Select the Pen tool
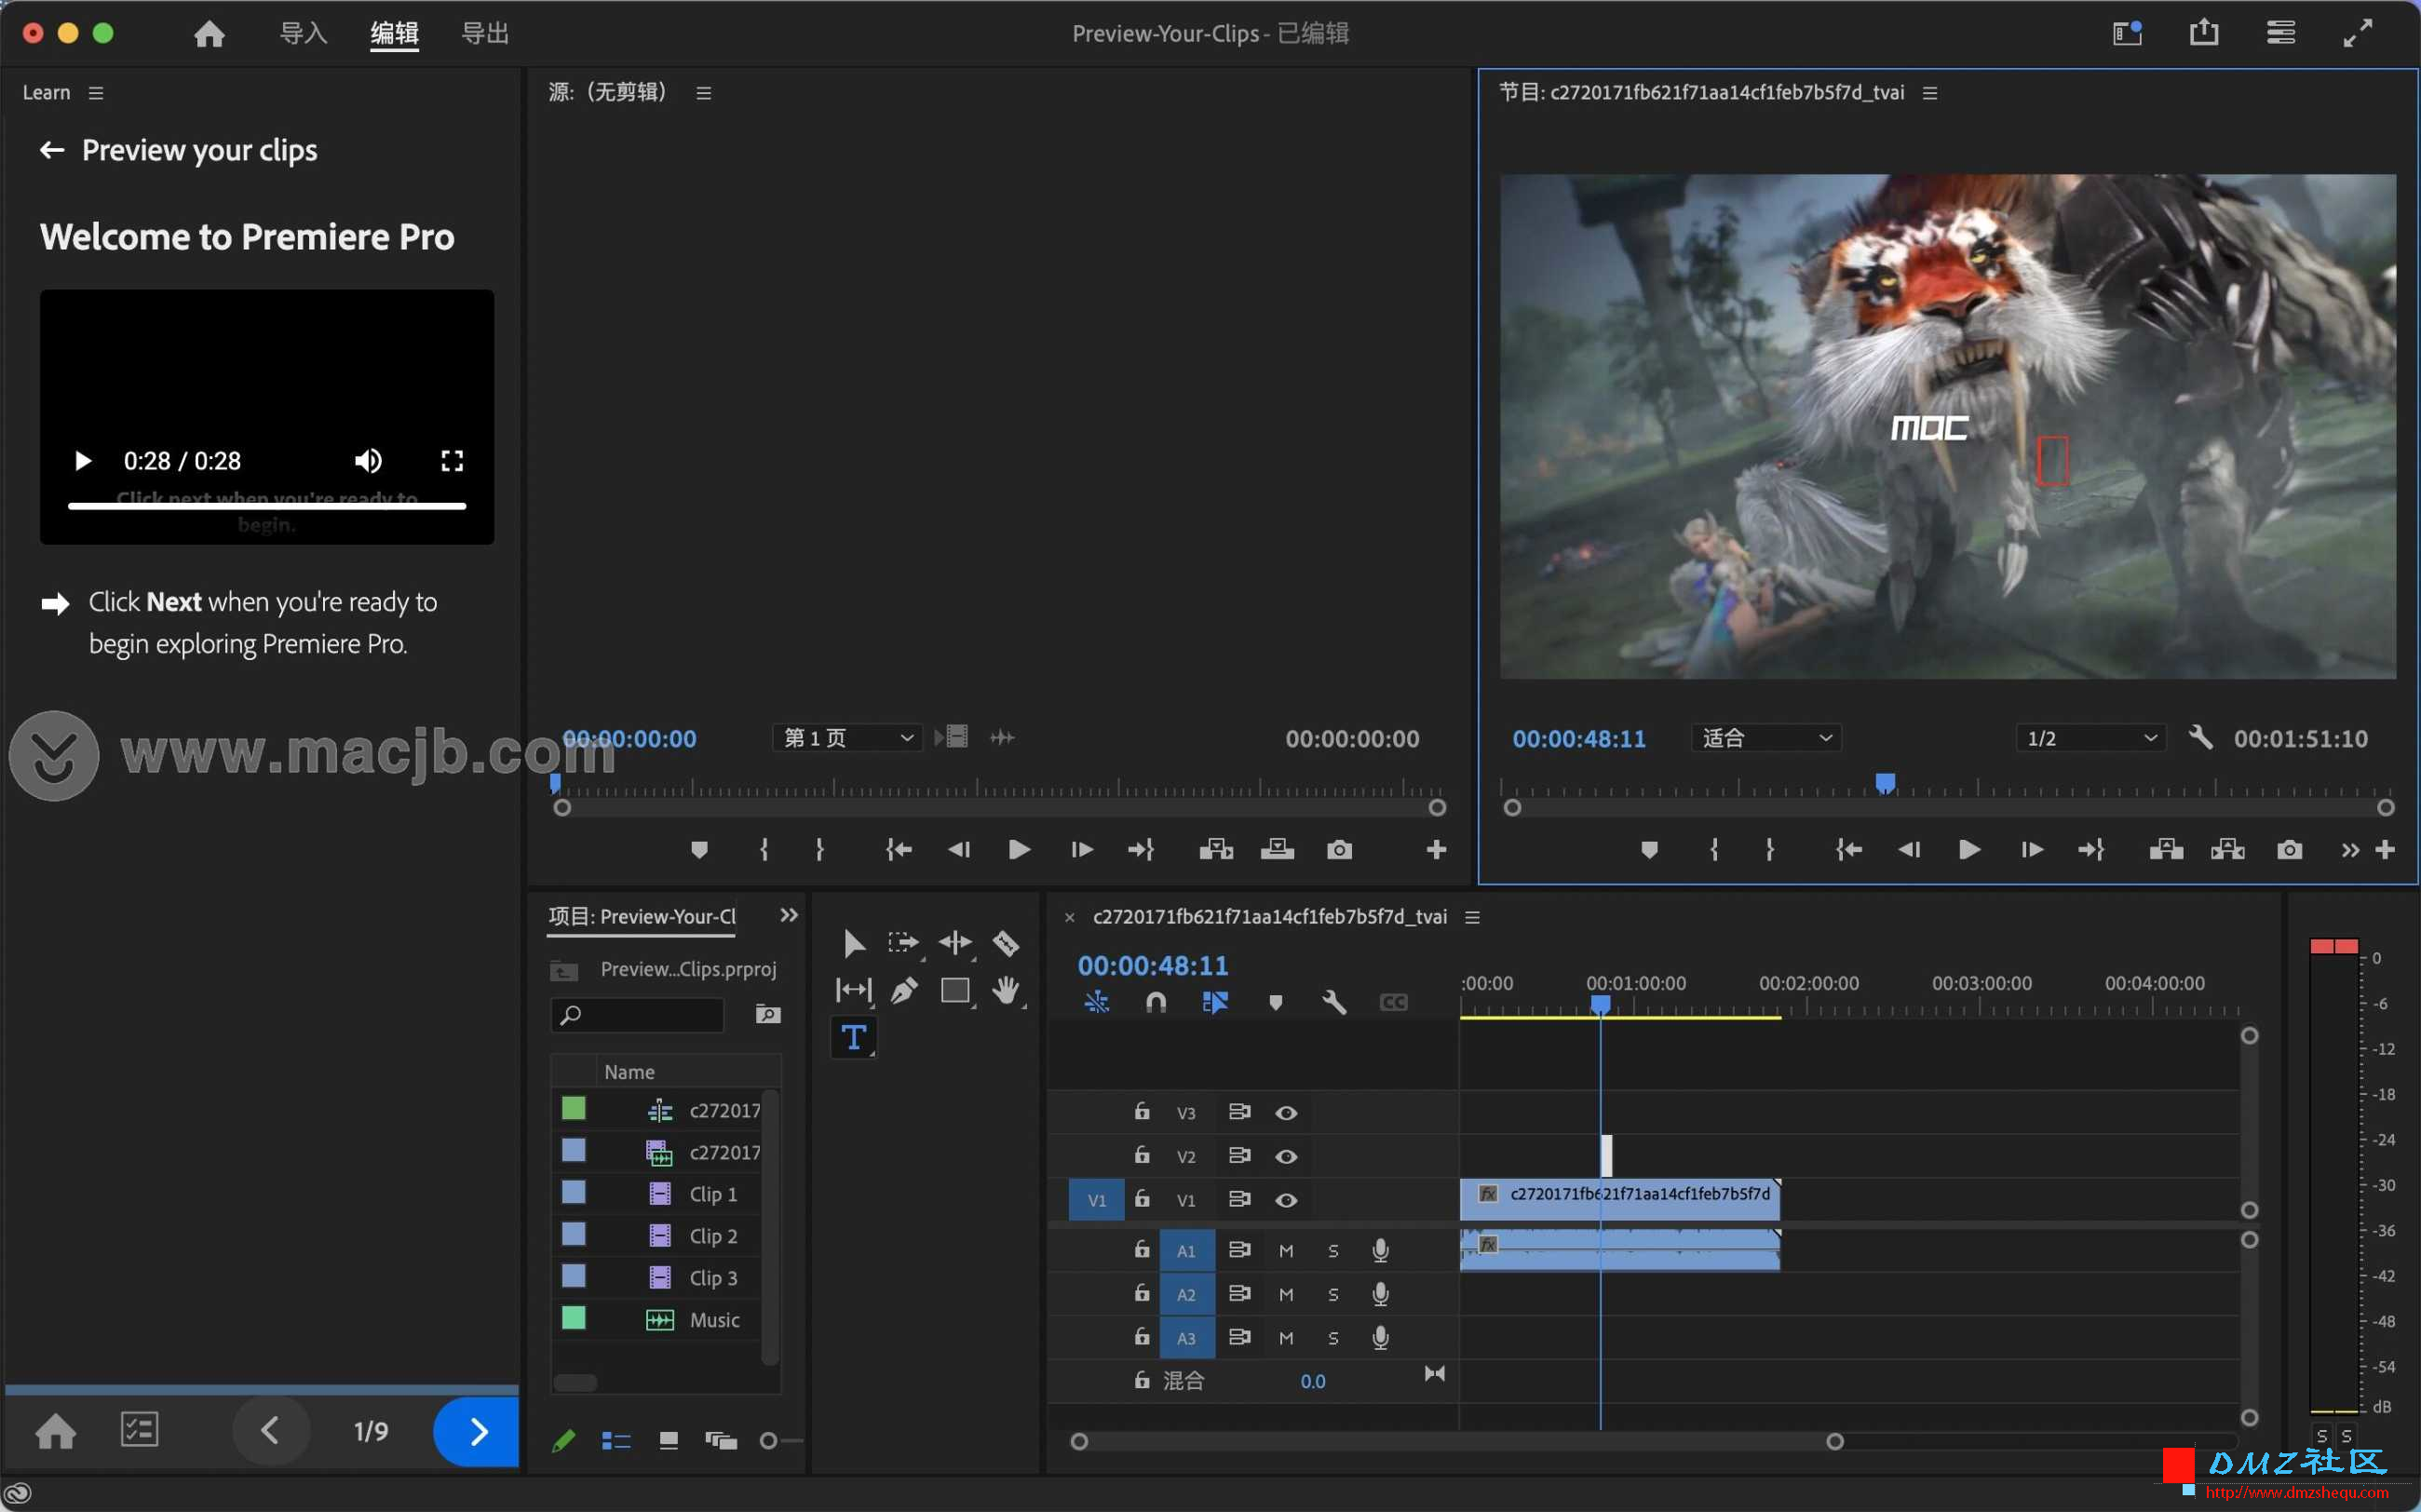The width and height of the screenshot is (2421, 1512). pos(904,990)
